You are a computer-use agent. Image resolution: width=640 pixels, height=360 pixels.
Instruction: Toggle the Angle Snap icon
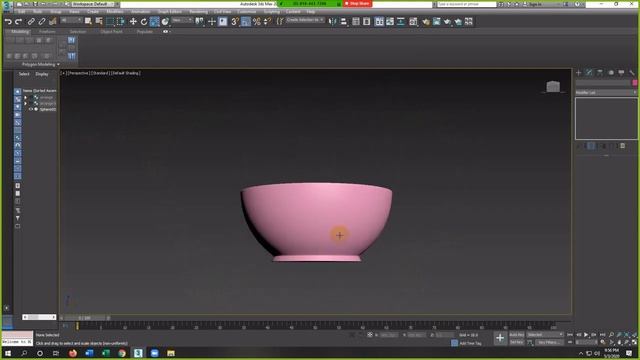click(246, 22)
